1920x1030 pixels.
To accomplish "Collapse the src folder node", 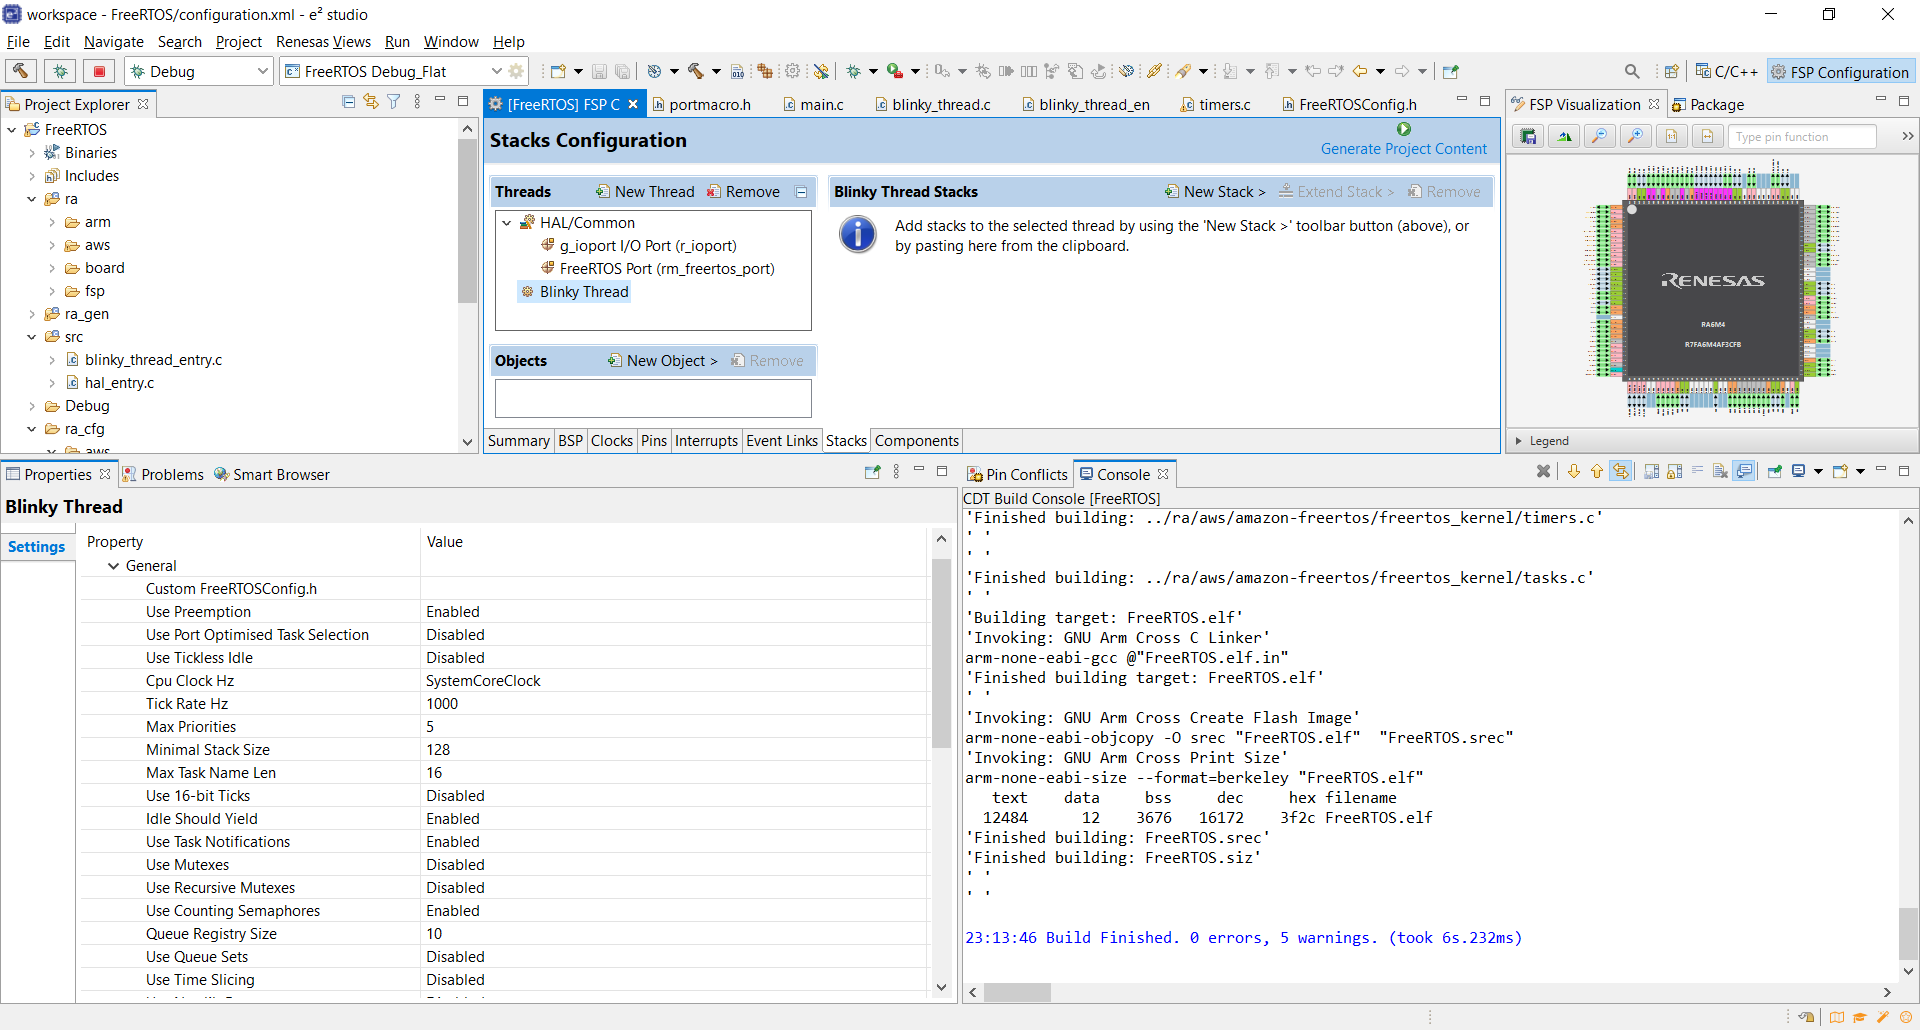I will point(32,337).
